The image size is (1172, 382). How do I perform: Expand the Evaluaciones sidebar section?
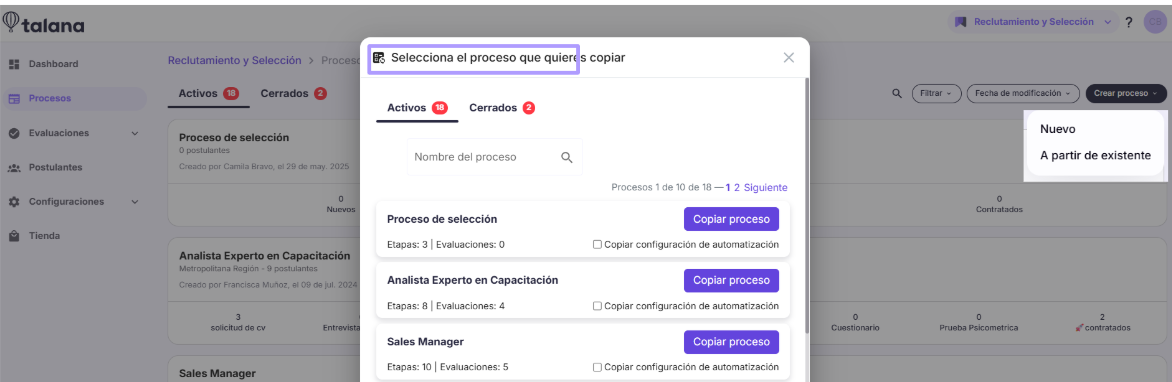pos(135,133)
